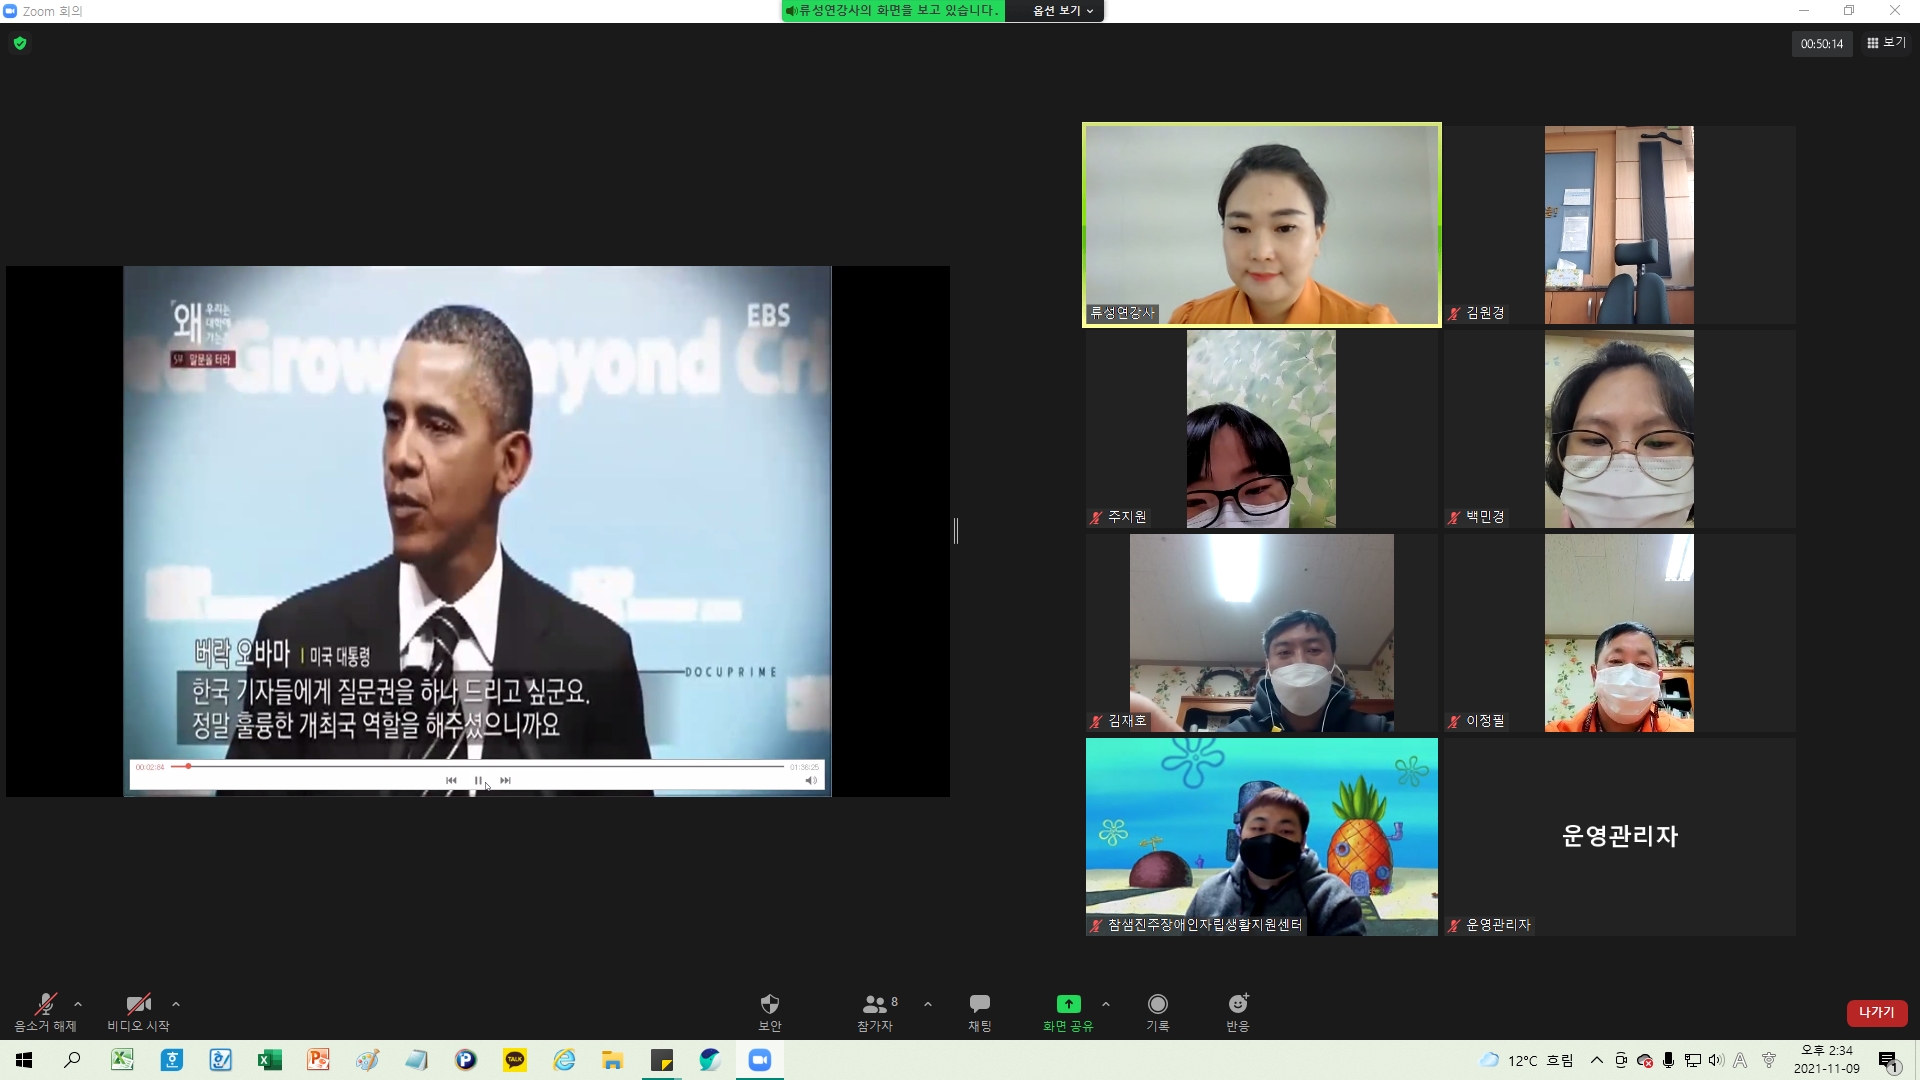Open Whale browser from the taskbar

[710, 1060]
